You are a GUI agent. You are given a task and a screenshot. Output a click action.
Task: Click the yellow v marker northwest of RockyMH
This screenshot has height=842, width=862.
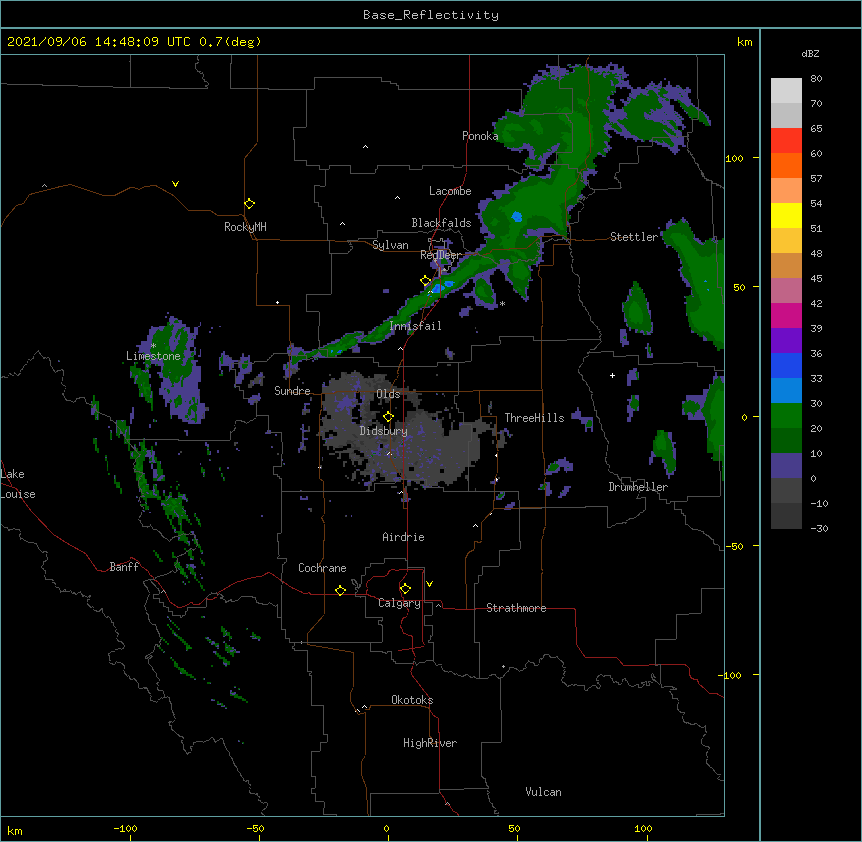tap(175, 184)
